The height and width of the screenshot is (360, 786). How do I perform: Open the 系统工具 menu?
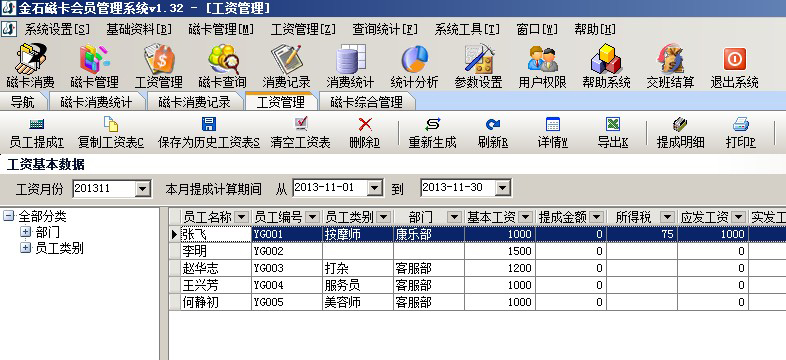467,29
